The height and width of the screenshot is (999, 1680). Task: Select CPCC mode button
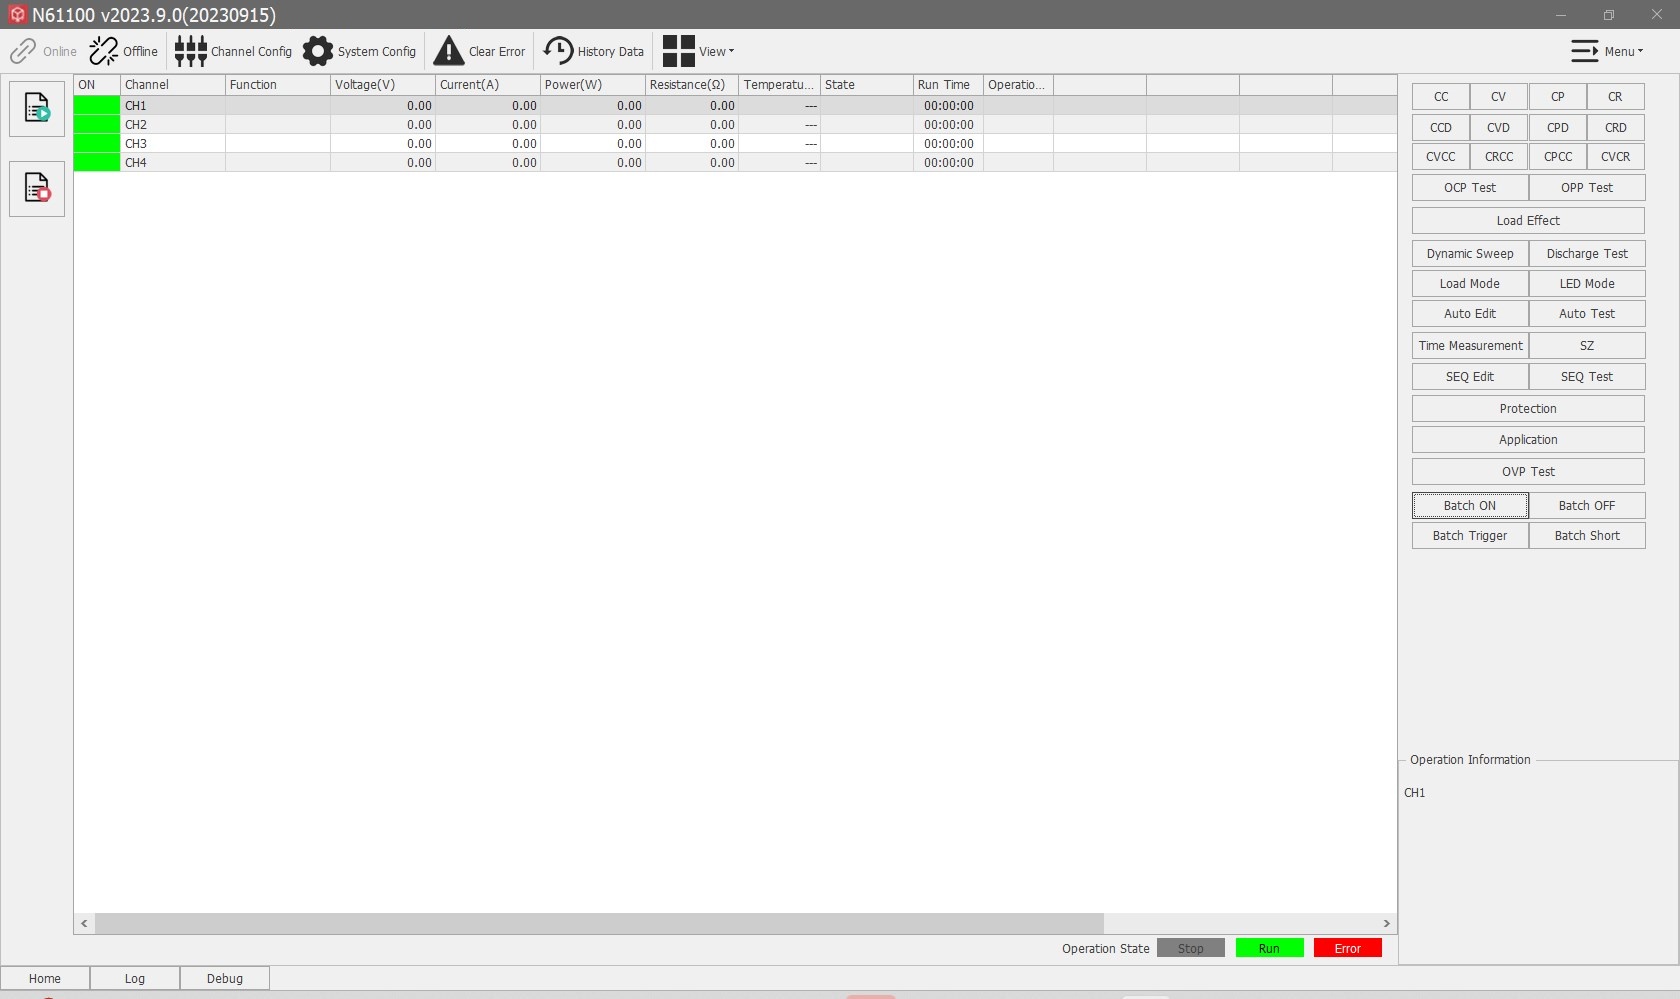1558,157
